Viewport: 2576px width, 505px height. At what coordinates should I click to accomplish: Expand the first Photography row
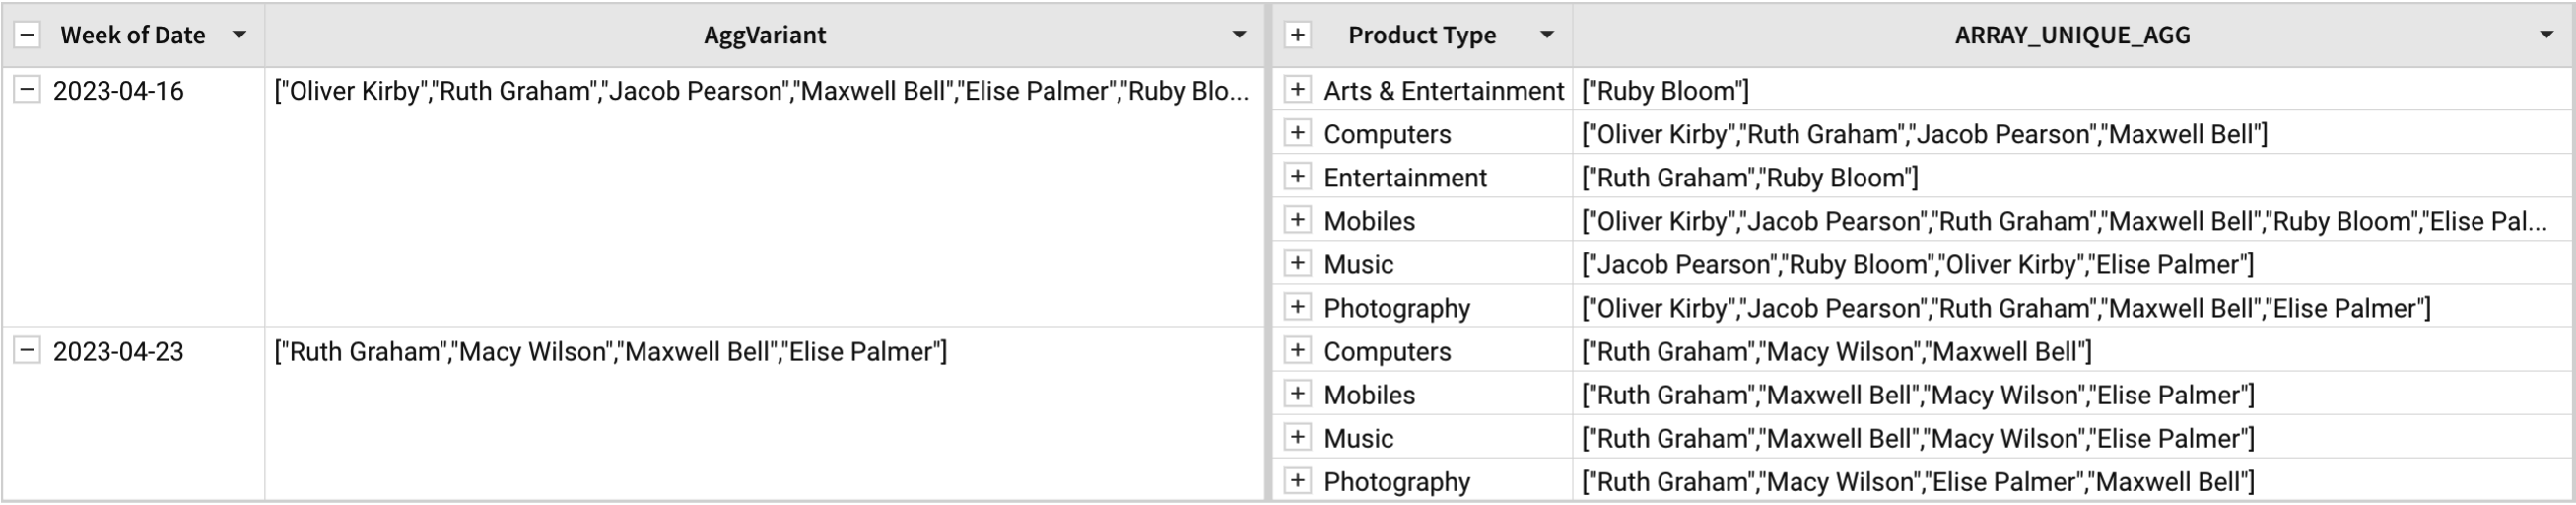tap(1297, 307)
